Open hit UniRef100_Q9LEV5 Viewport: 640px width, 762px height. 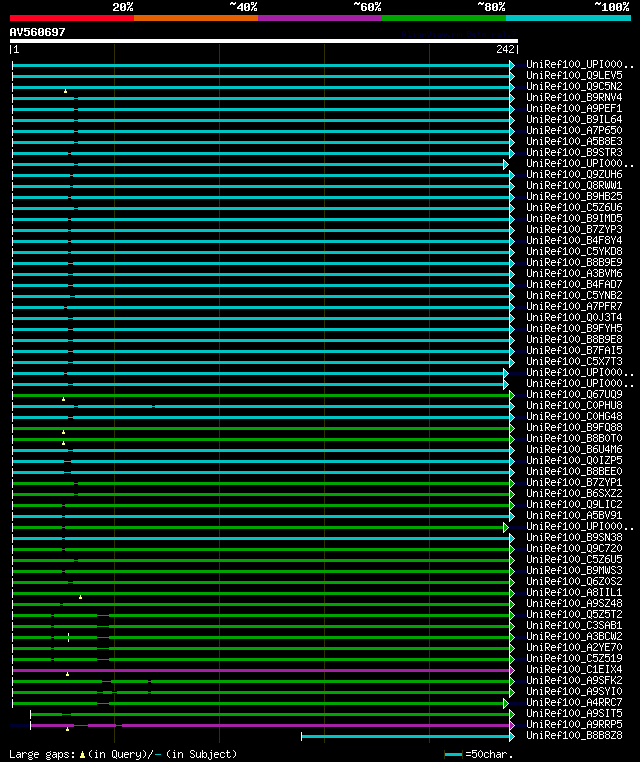[574, 75]
